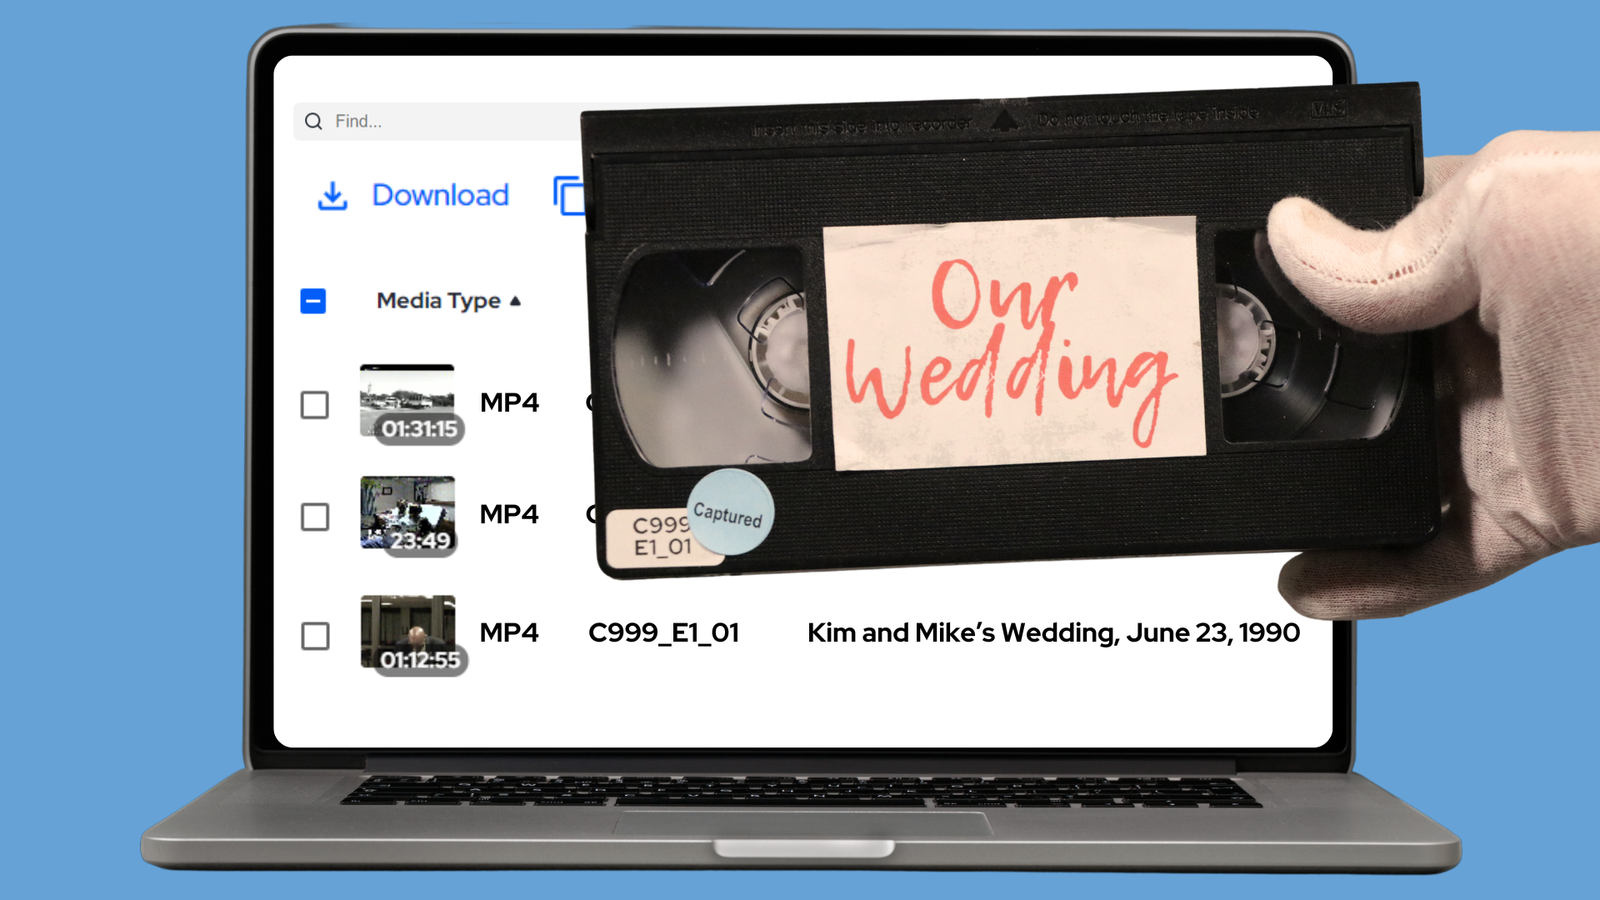Viewport: 1600px width, 900px height.
Task: Click the magnifying glass search icon
Action: [314, 121]
